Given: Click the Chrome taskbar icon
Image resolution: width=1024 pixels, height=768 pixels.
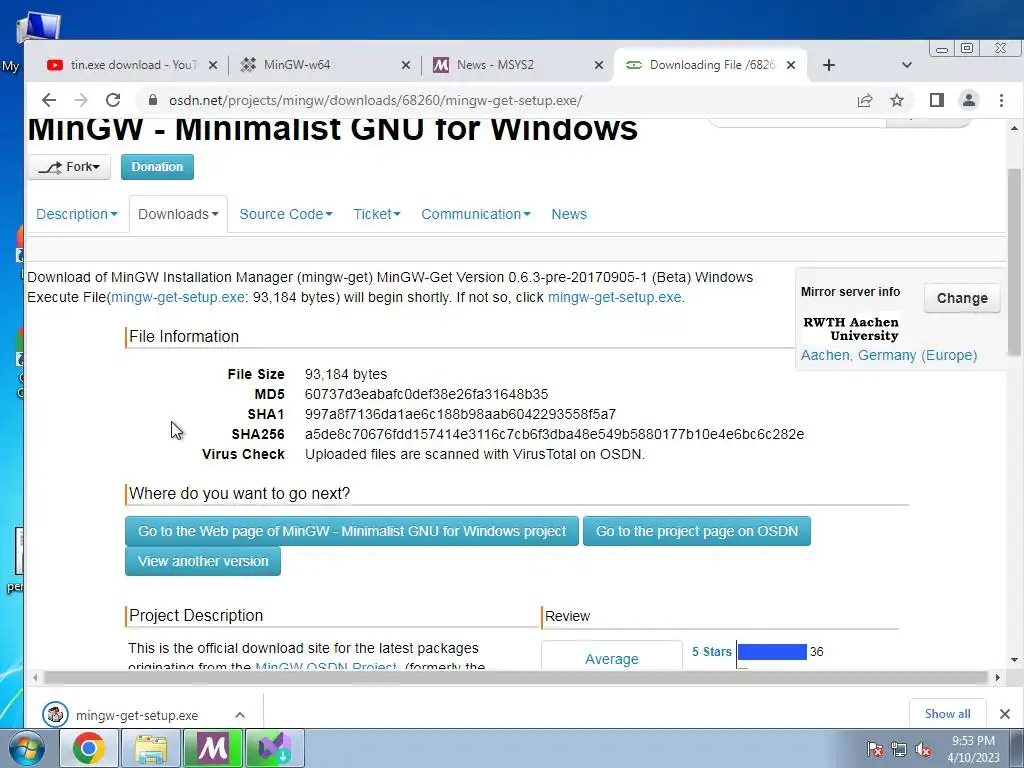Looking at the screenshot, I should click(x=89, y=748).
